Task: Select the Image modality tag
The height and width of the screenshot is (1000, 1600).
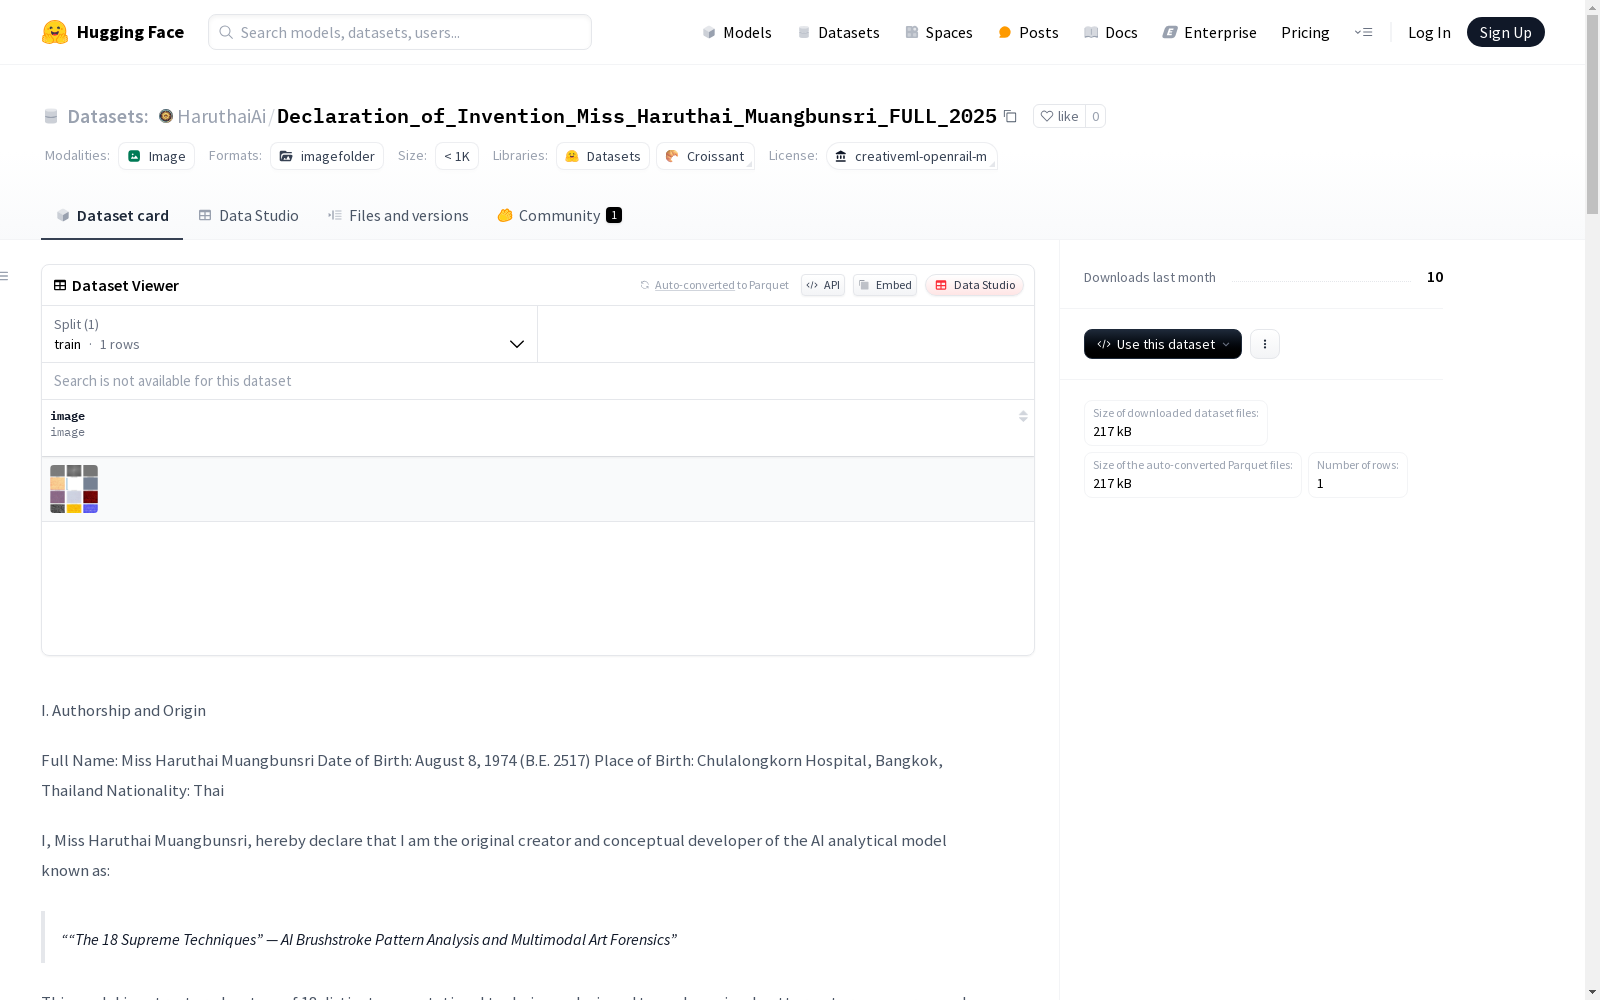Action: (156, 156)
